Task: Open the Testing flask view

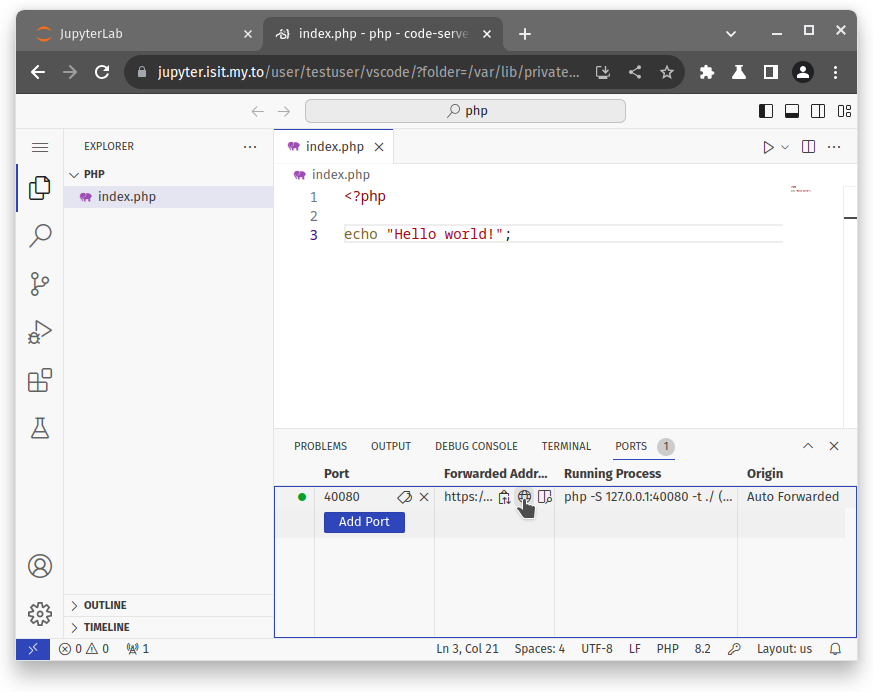Action: [x=40, y=428]
